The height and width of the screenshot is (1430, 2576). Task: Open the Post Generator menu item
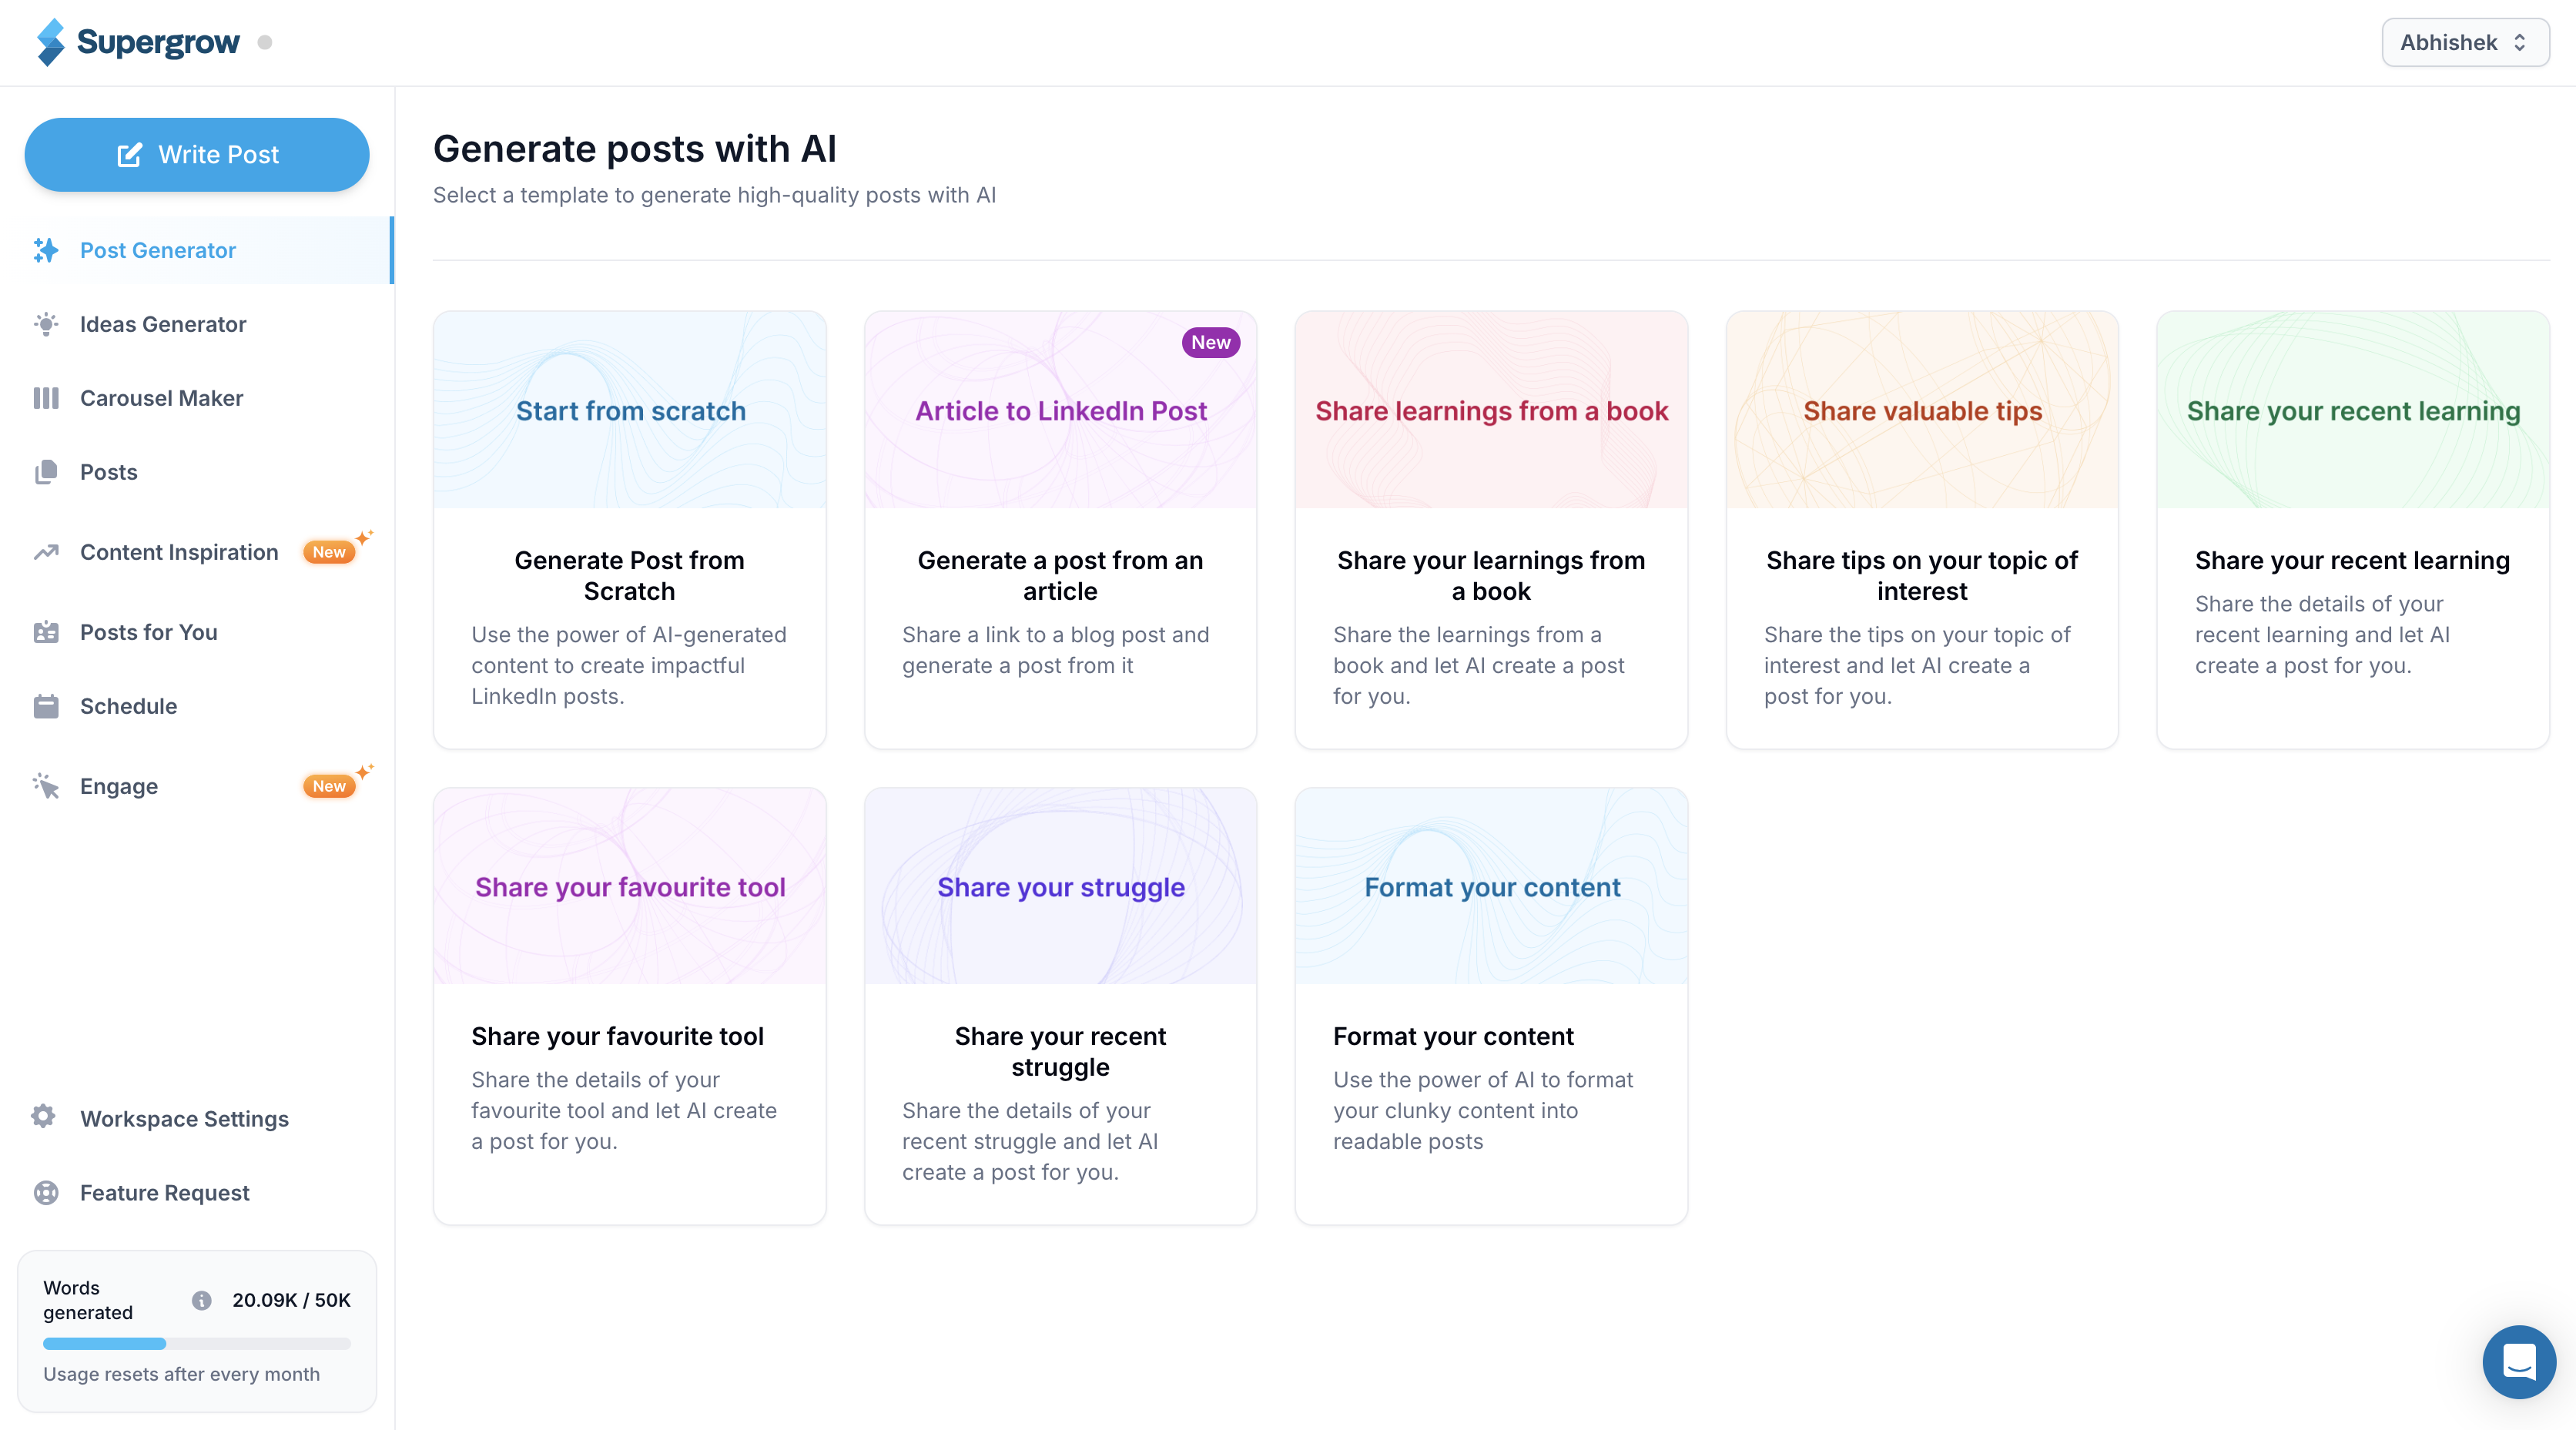coord(158,250)
